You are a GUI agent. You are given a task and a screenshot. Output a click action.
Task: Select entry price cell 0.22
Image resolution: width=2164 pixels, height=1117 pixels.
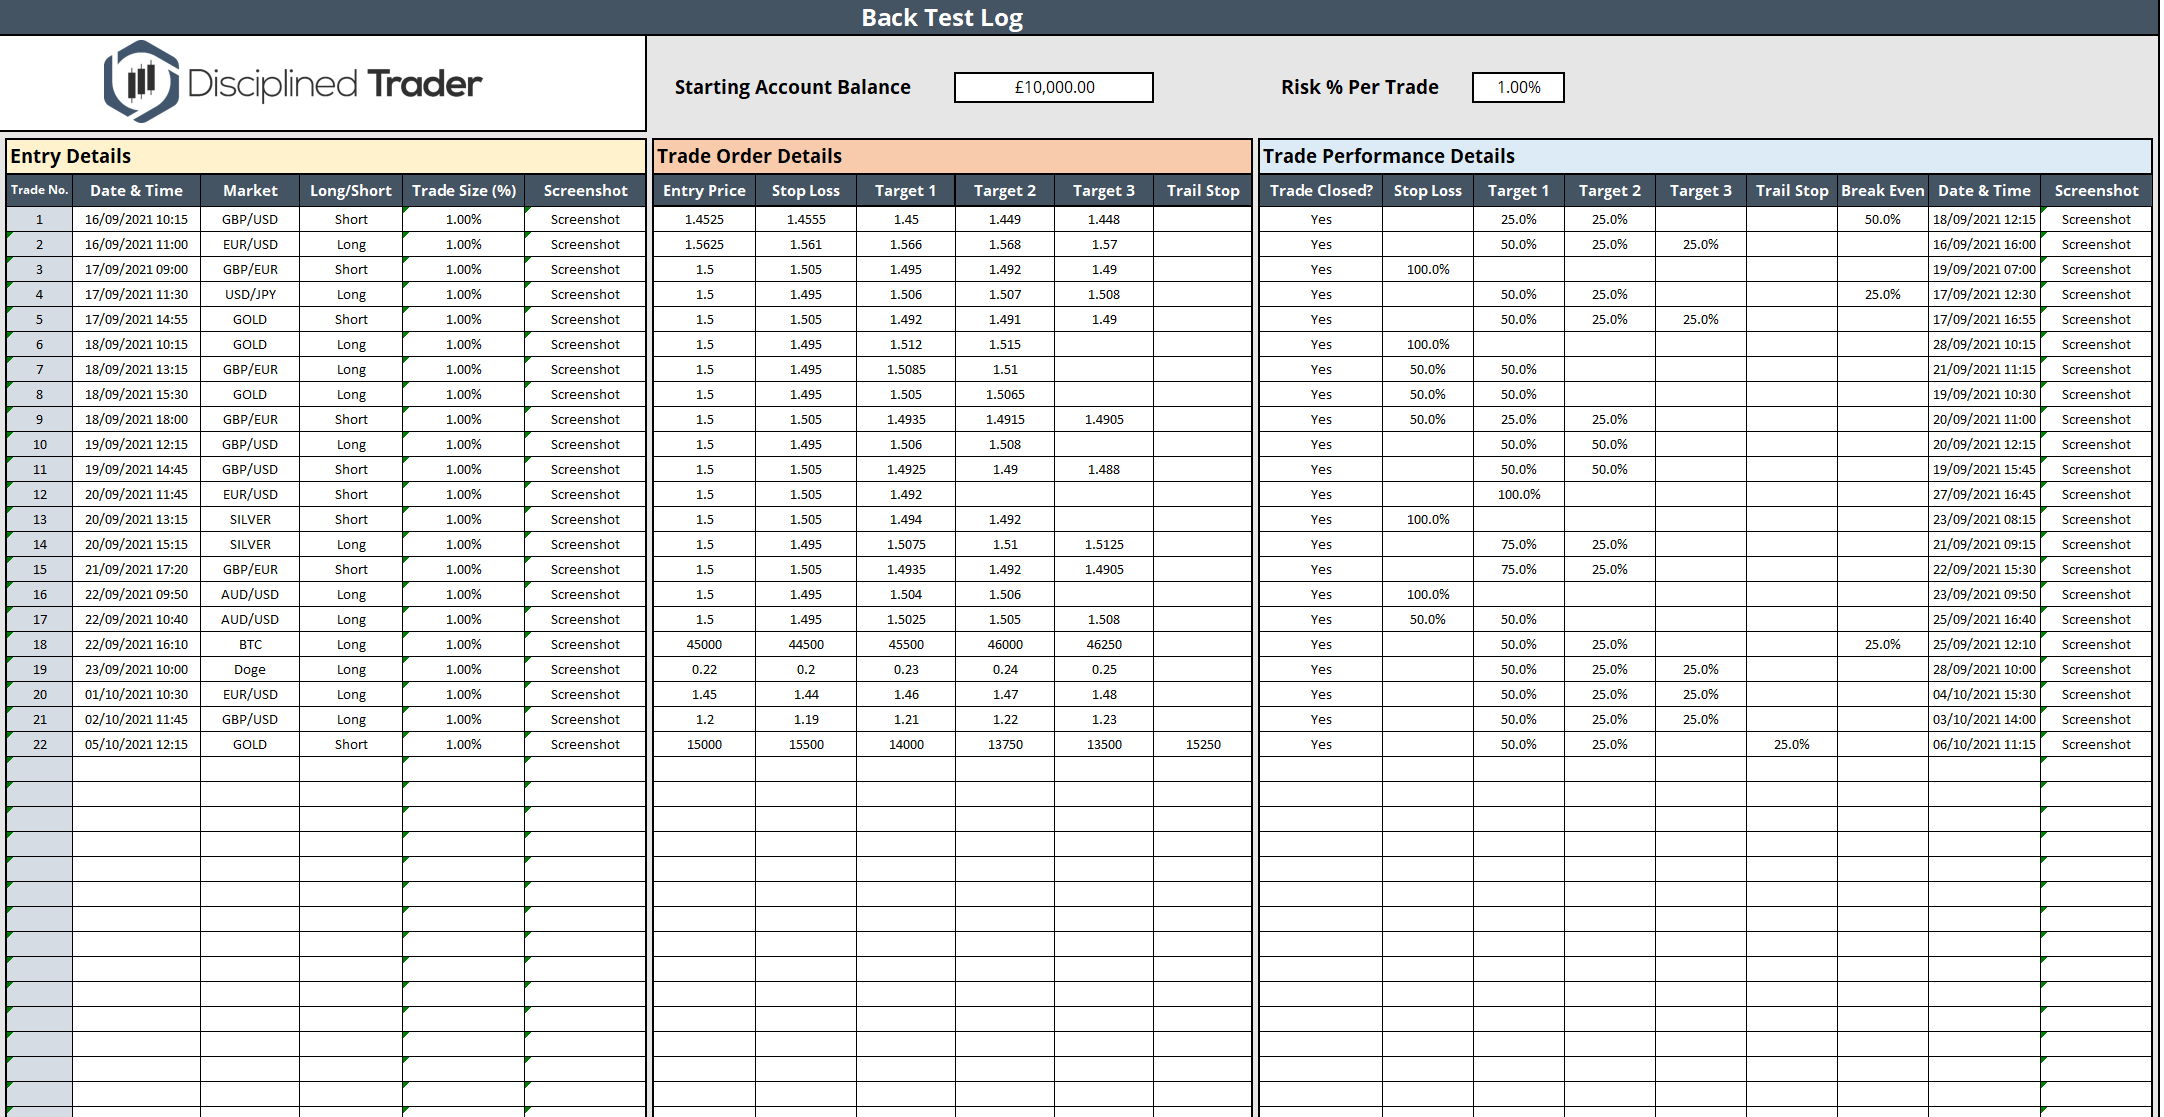704,669
